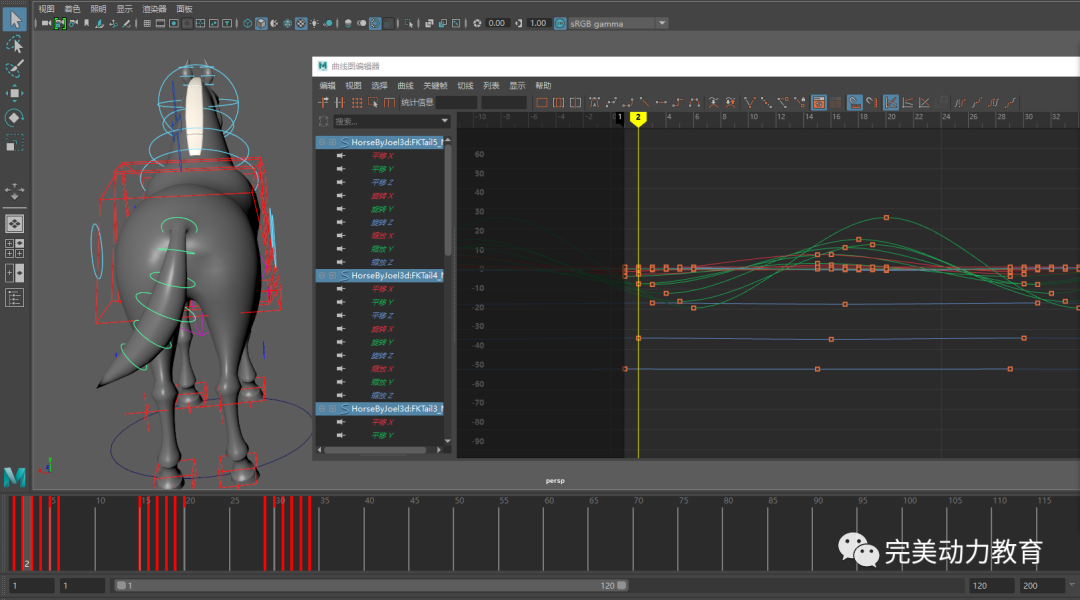Click the 统计信息 first value field
Viewport: 1080px width, 600px height.
456,102
